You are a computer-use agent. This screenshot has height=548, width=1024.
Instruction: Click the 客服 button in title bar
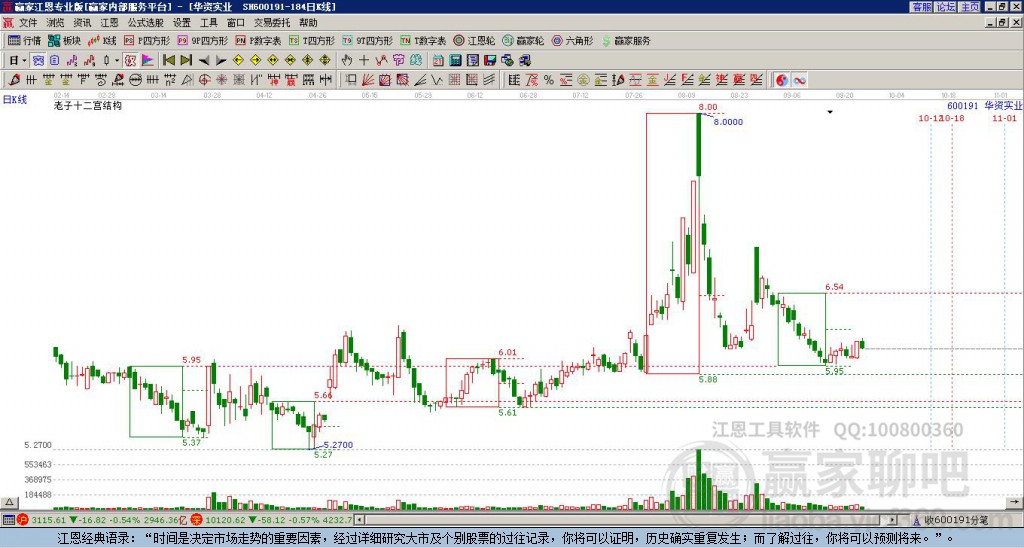[921, 7]
